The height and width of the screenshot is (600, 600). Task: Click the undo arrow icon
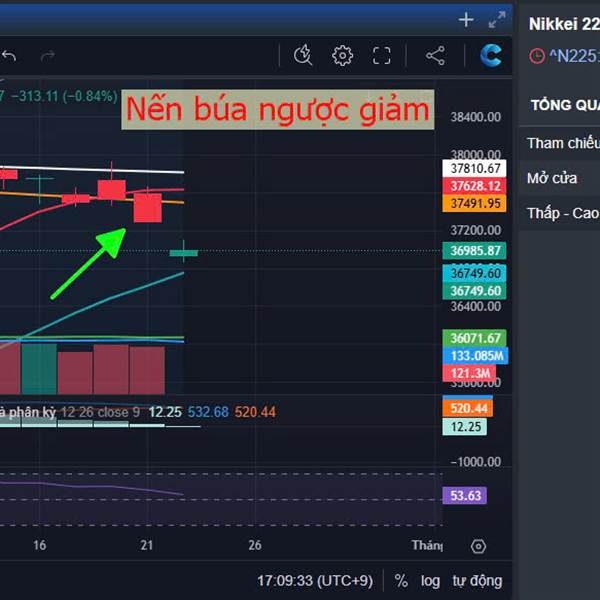[9, 56]
